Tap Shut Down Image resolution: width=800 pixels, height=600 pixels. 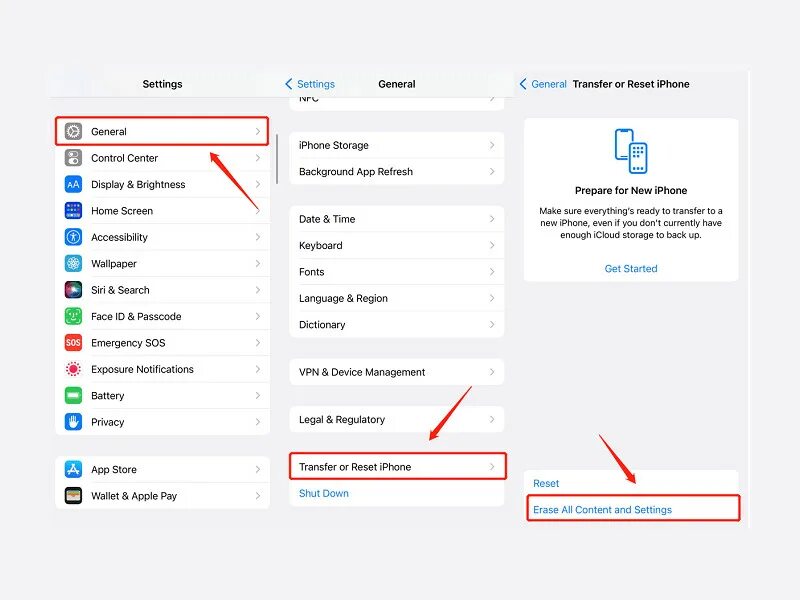(x=323, y=493)
